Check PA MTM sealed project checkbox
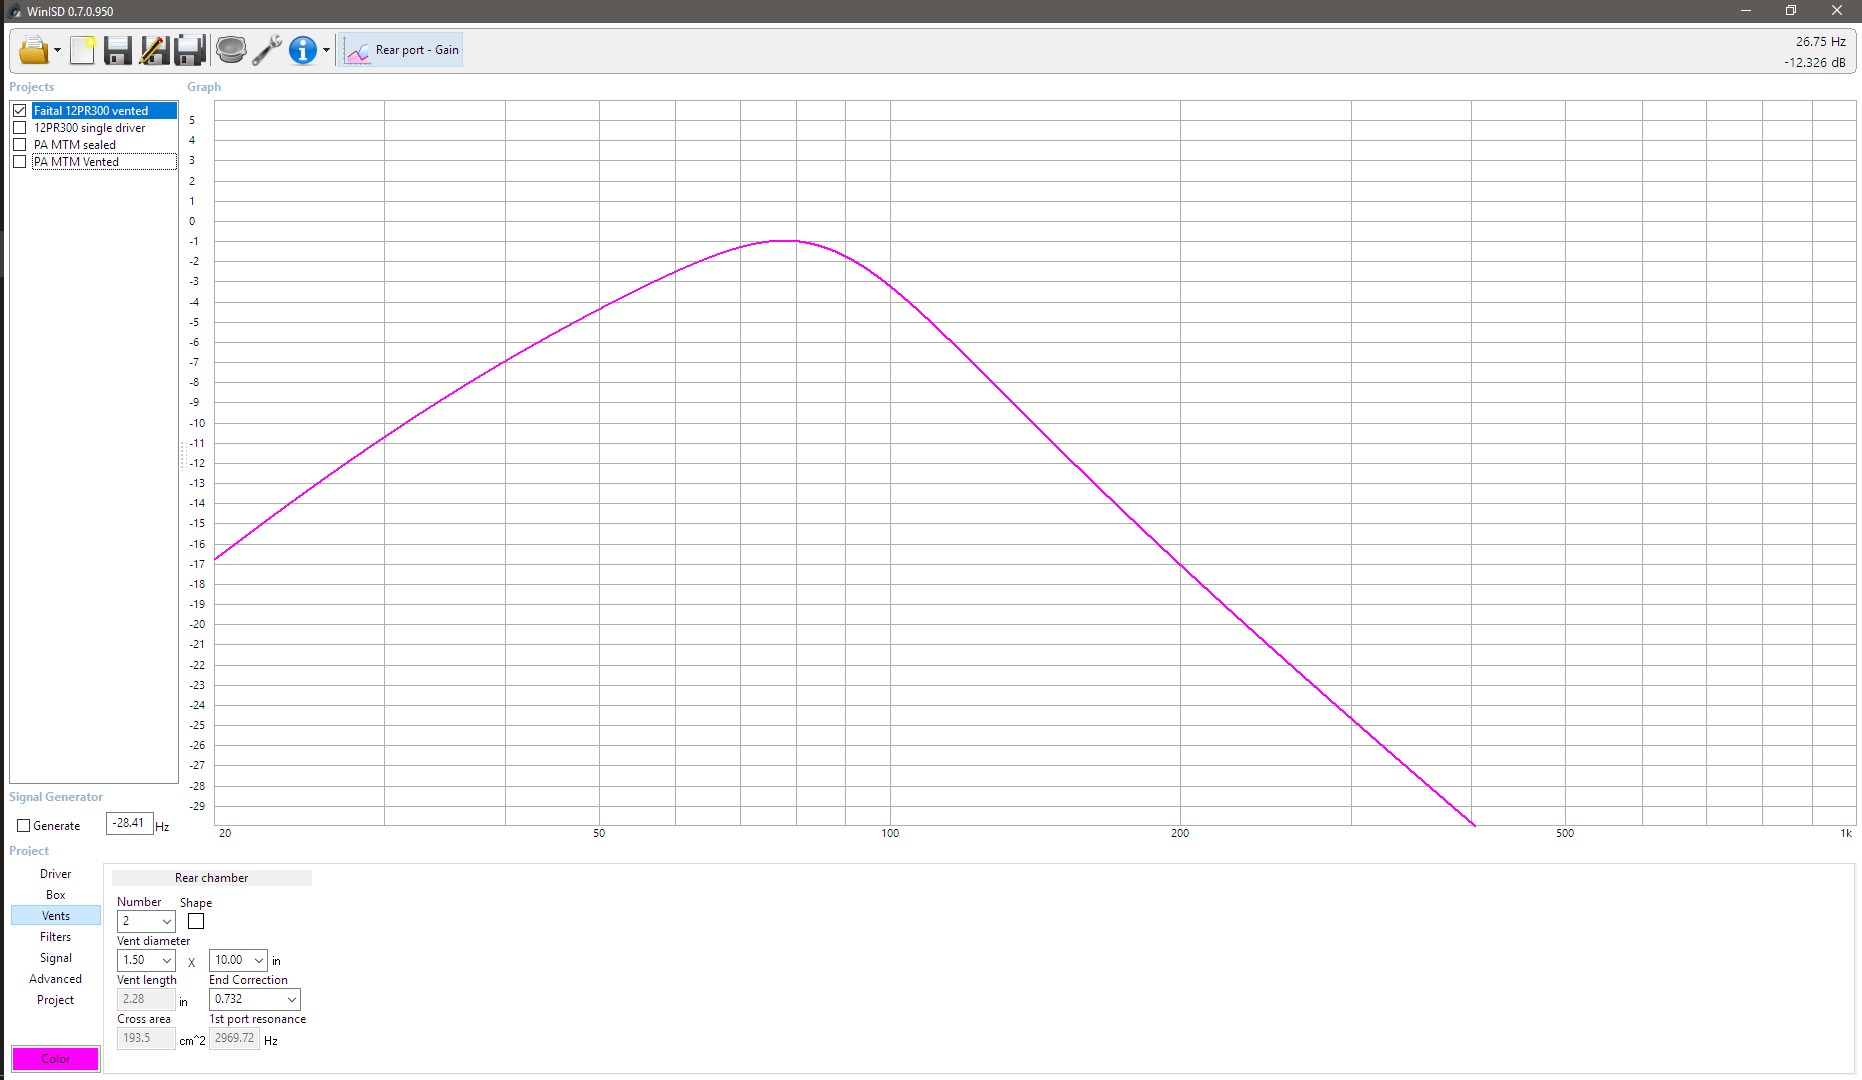 (20, 145)
